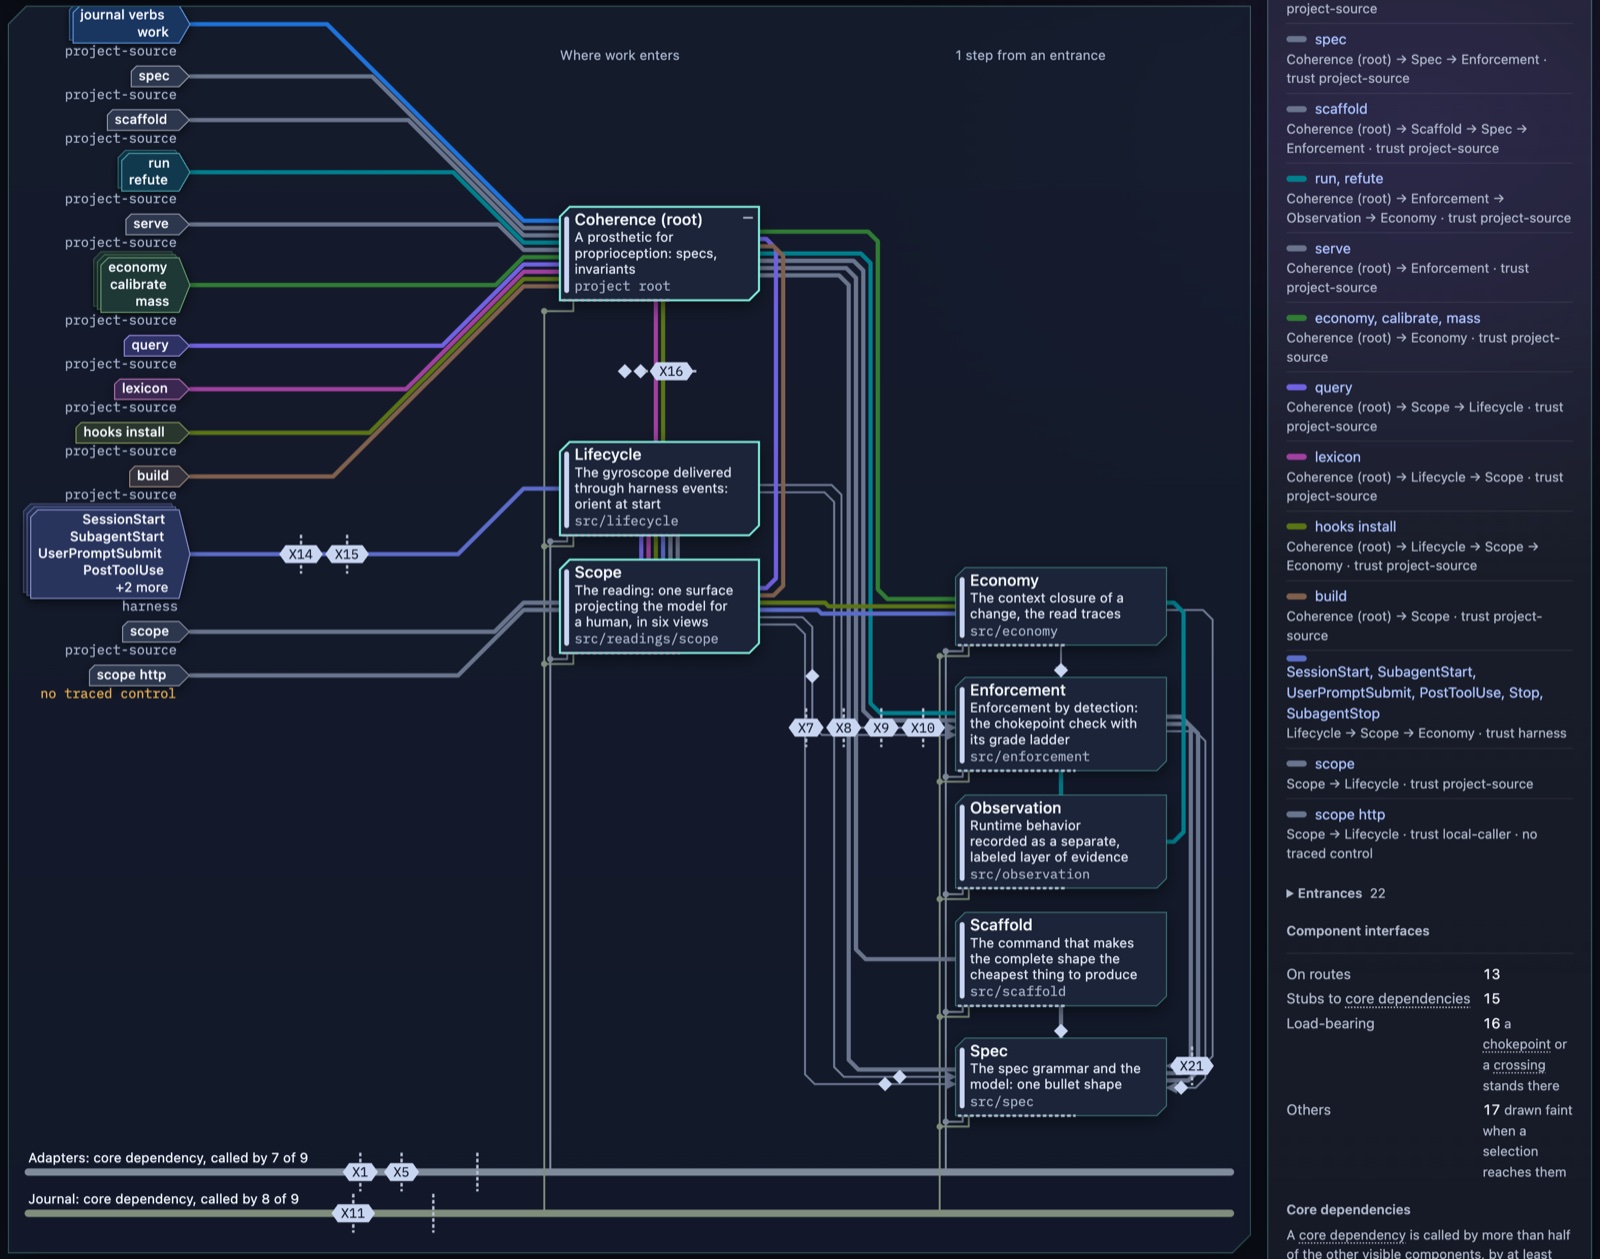Click crossing marker X15
The width and height of the screenshot is (1600, 1259).
pyautogui.click(x=347, y=554)
